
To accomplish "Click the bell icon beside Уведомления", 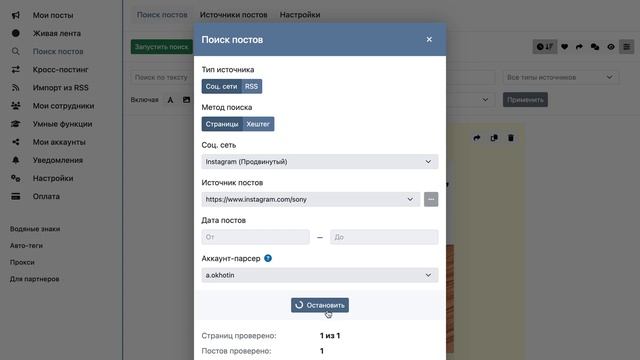I will tap(16, 160).
